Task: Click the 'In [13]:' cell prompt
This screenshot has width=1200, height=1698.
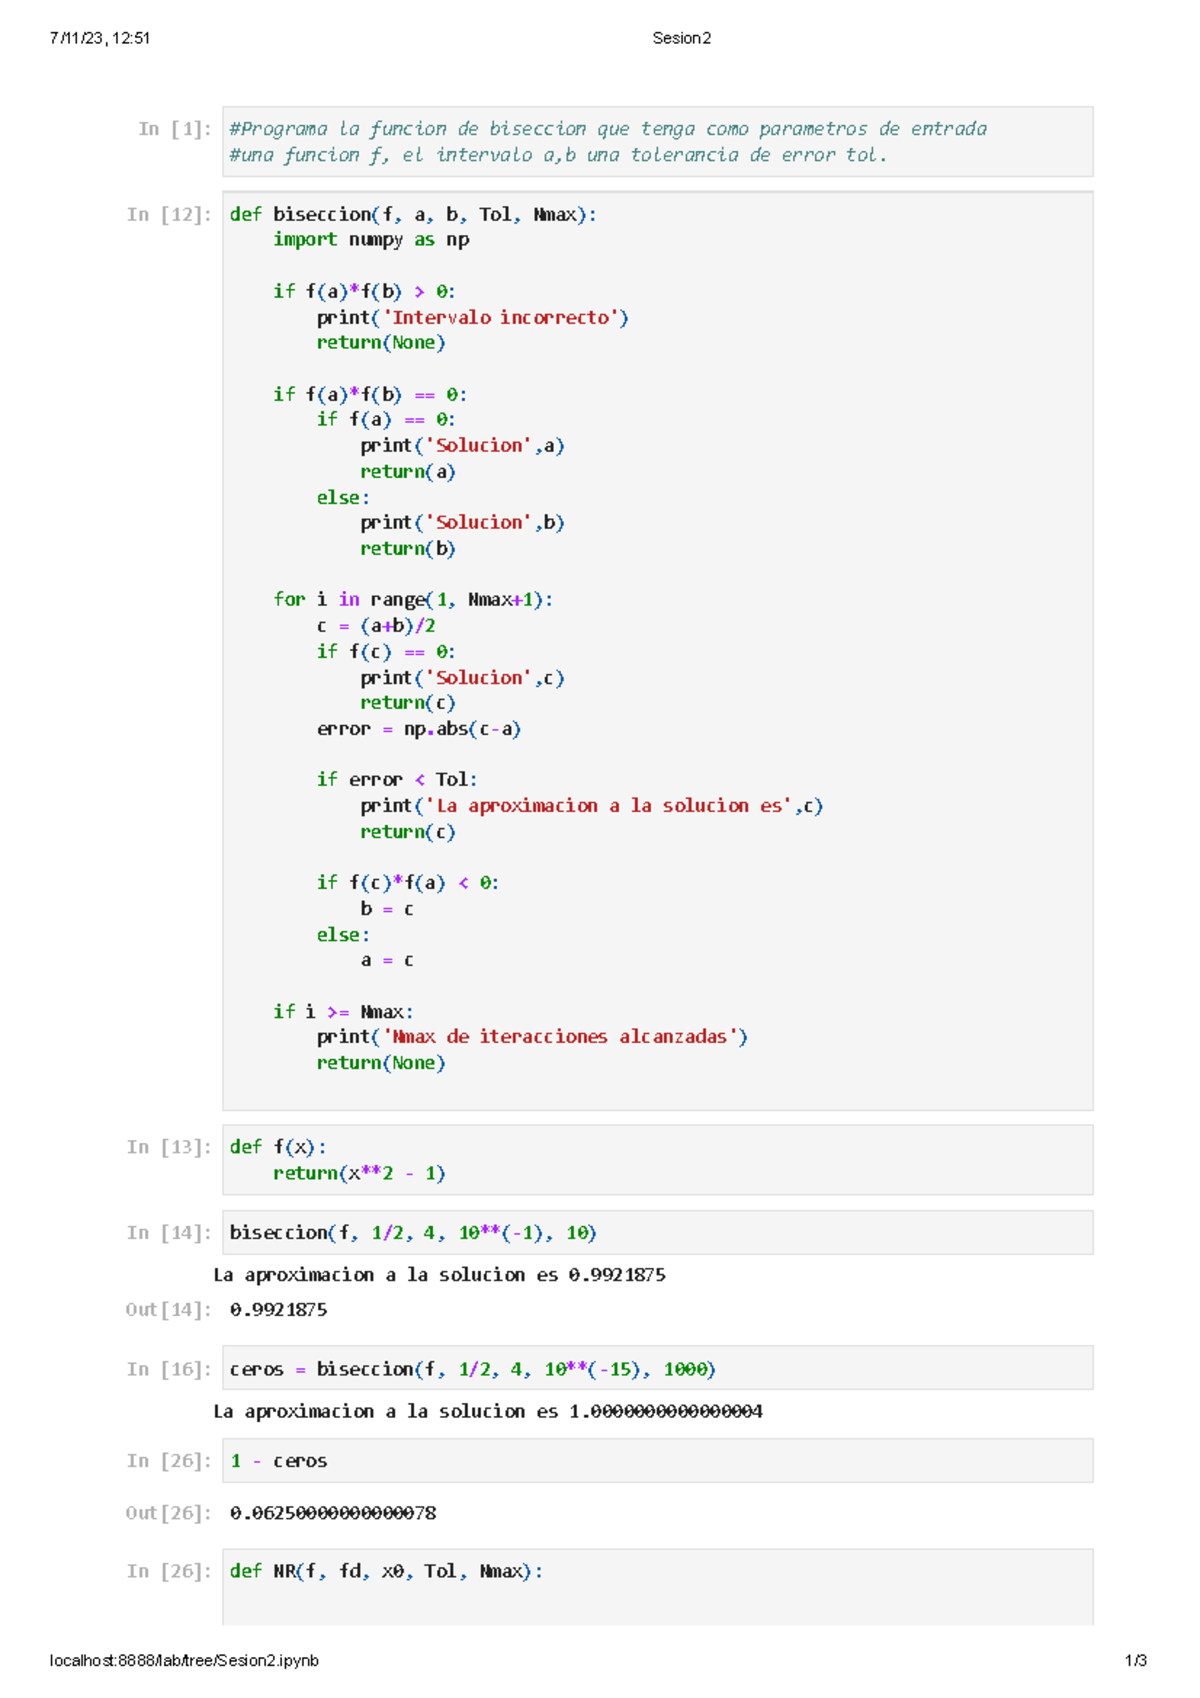Action: click(x=169, y=1147)
